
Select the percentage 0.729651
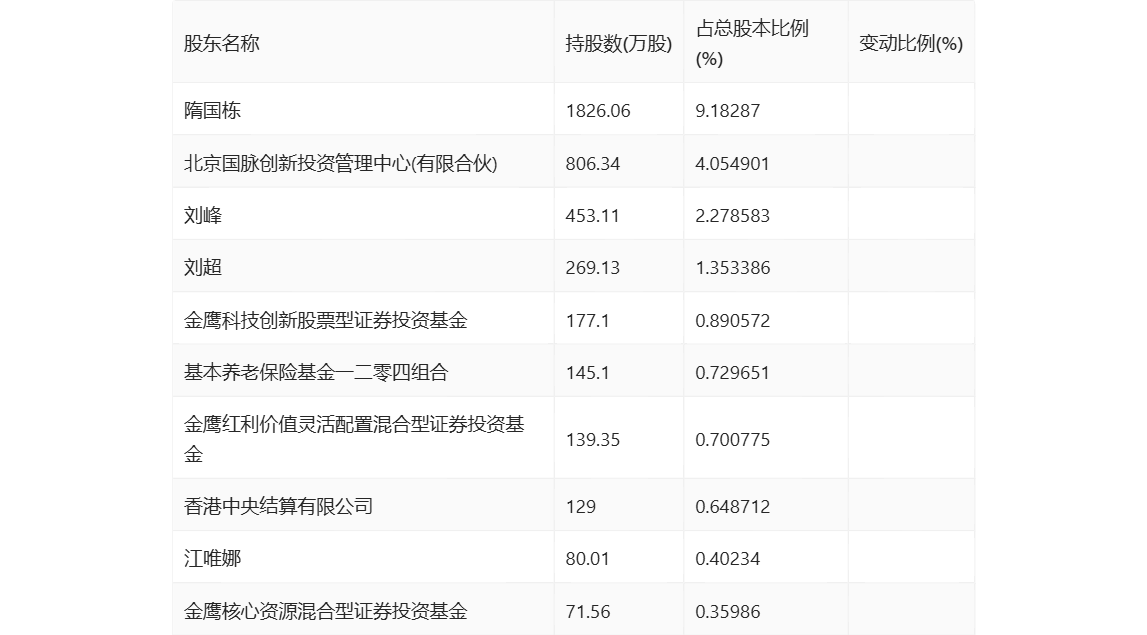tap(732, 373)
